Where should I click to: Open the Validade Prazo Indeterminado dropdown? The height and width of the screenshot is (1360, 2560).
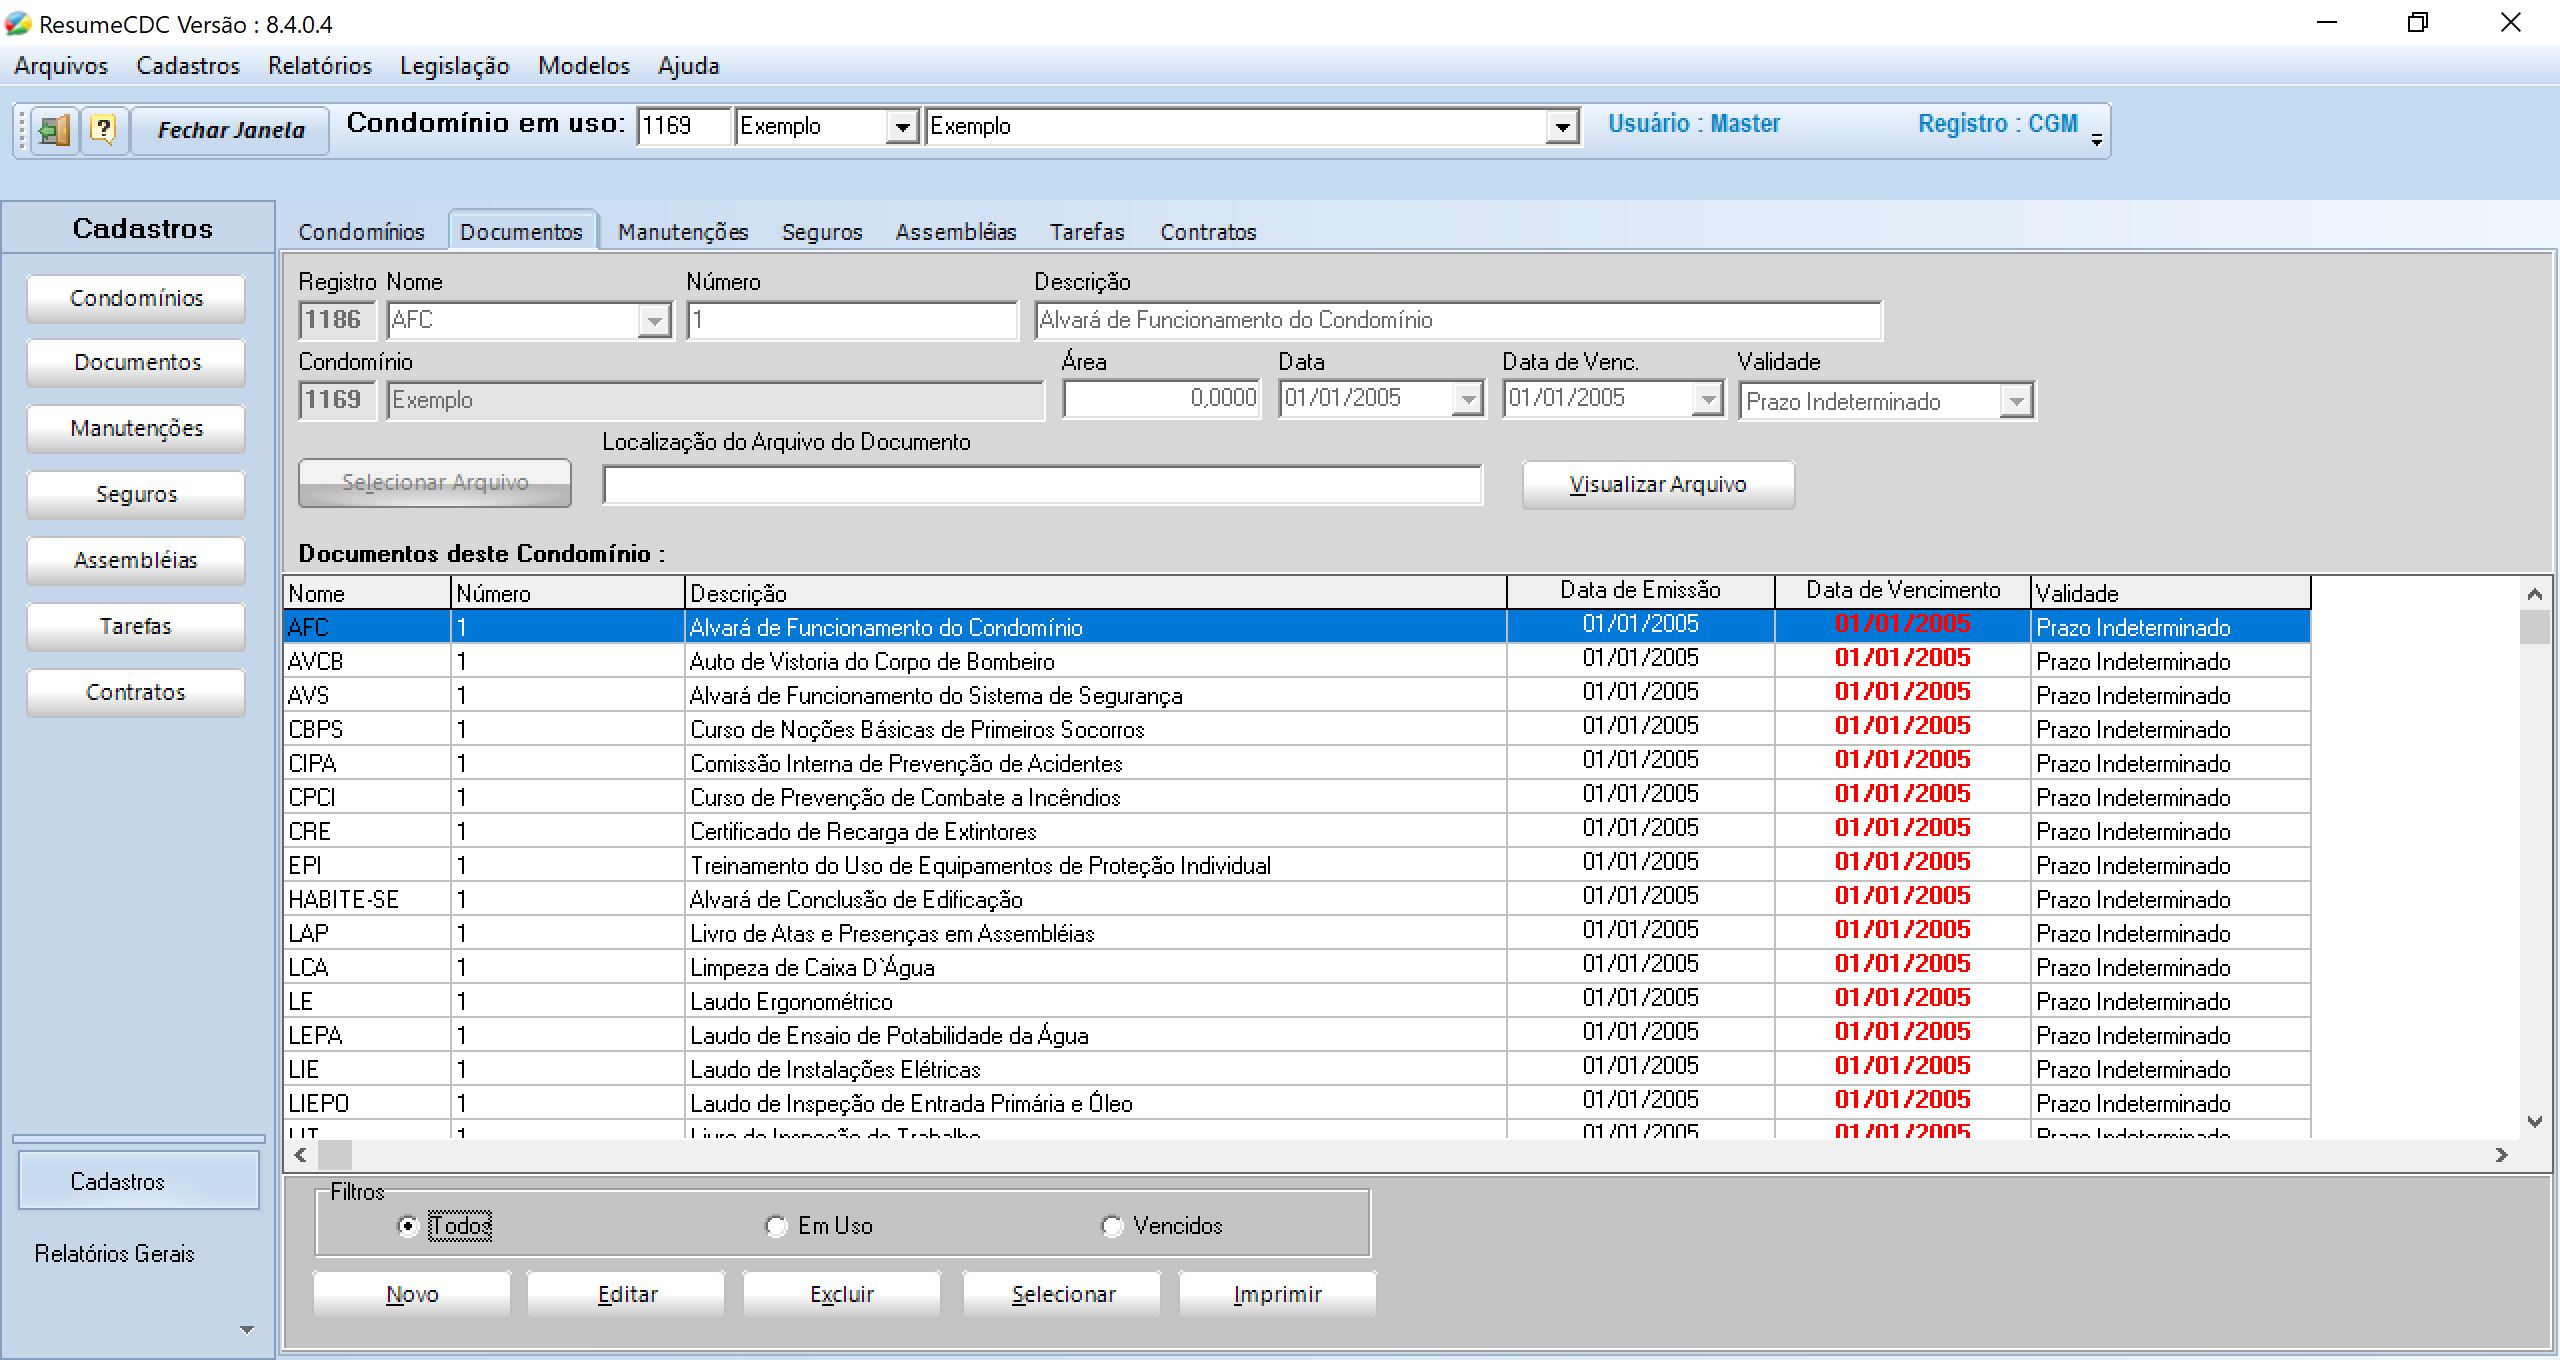(2016, 402)
